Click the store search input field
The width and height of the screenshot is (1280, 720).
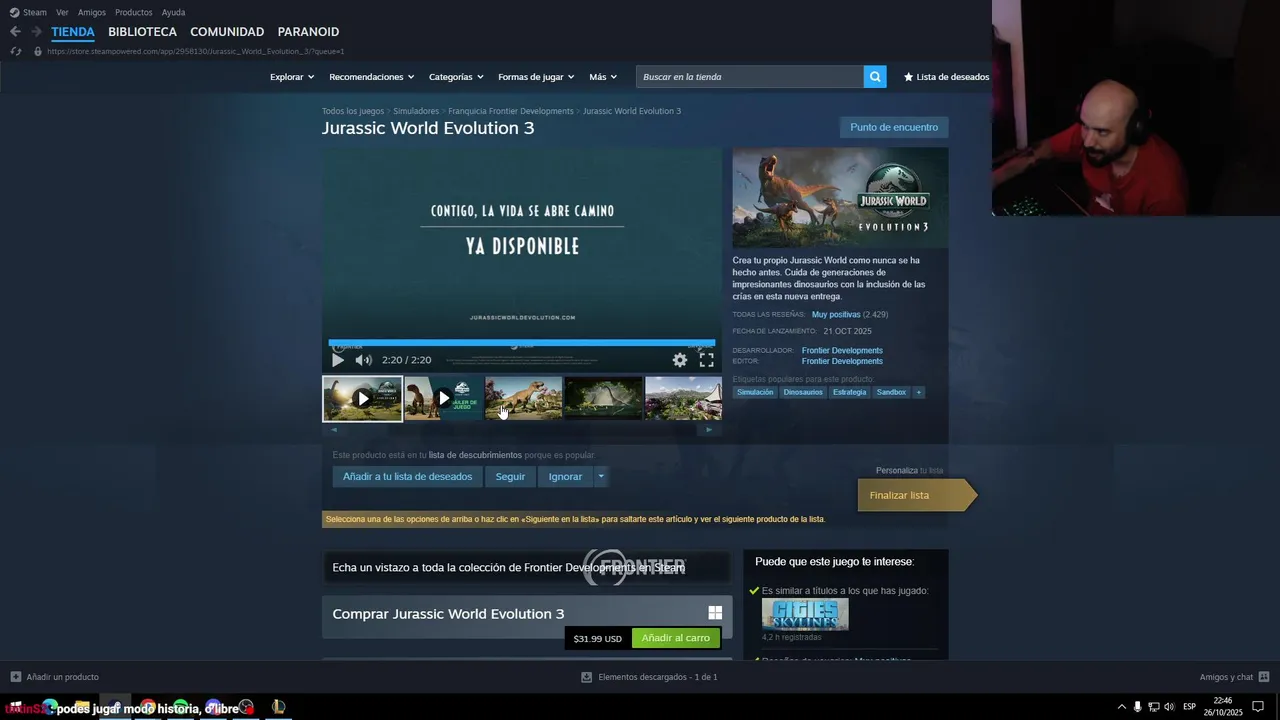click(750, 77)
